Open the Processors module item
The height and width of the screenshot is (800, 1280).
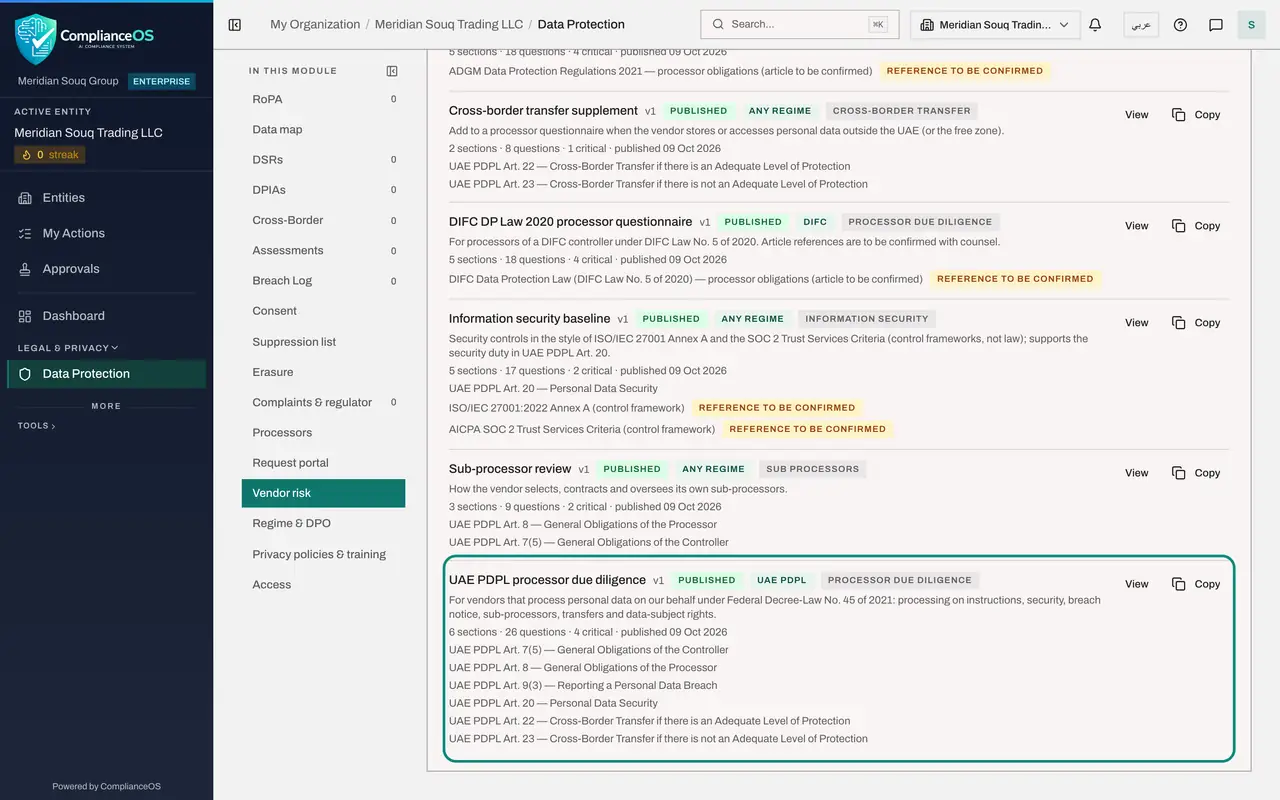323,433
